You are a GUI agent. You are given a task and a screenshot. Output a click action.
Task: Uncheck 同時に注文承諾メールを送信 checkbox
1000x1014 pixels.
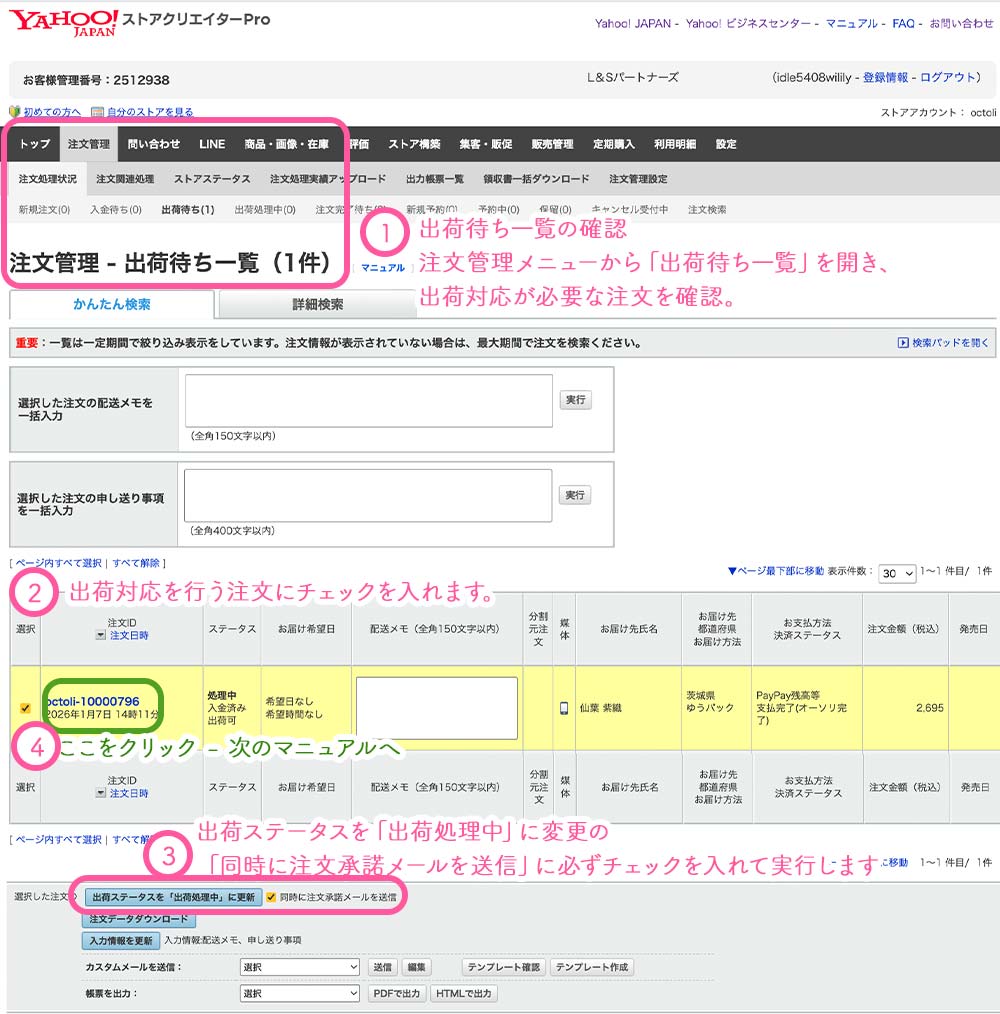tap(271, 897)
